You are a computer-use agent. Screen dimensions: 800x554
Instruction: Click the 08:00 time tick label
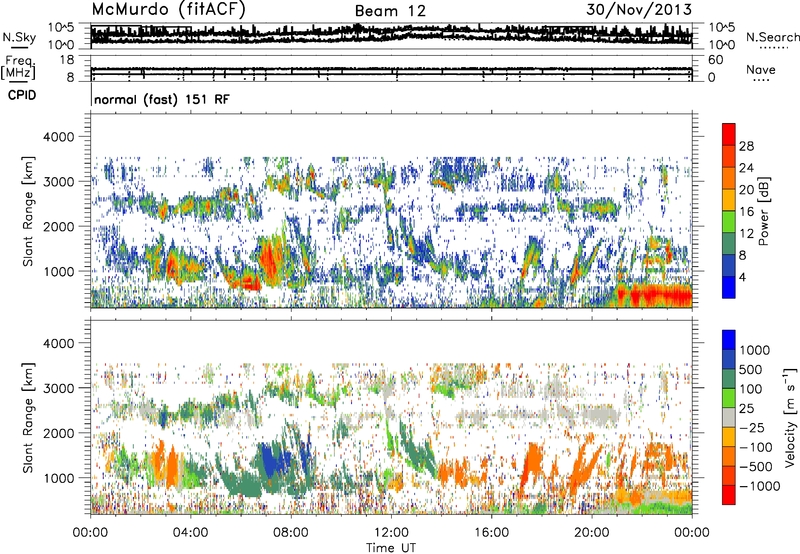point(291,533)
